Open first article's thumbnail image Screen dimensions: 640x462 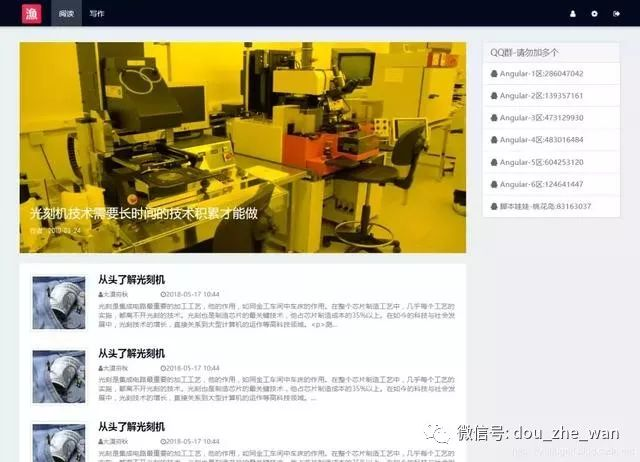tap(59, 303)
